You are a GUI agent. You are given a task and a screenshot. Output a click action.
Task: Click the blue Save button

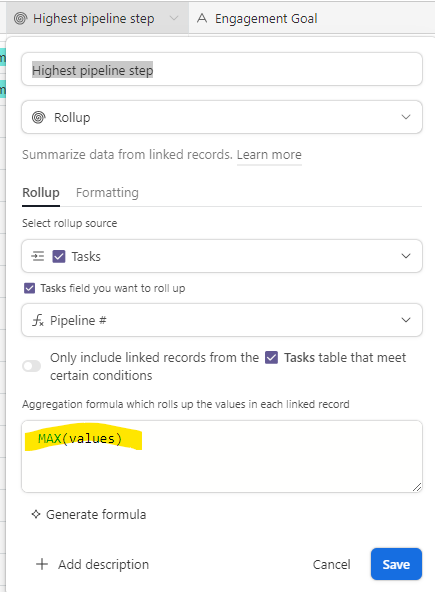tap(396, 564)
